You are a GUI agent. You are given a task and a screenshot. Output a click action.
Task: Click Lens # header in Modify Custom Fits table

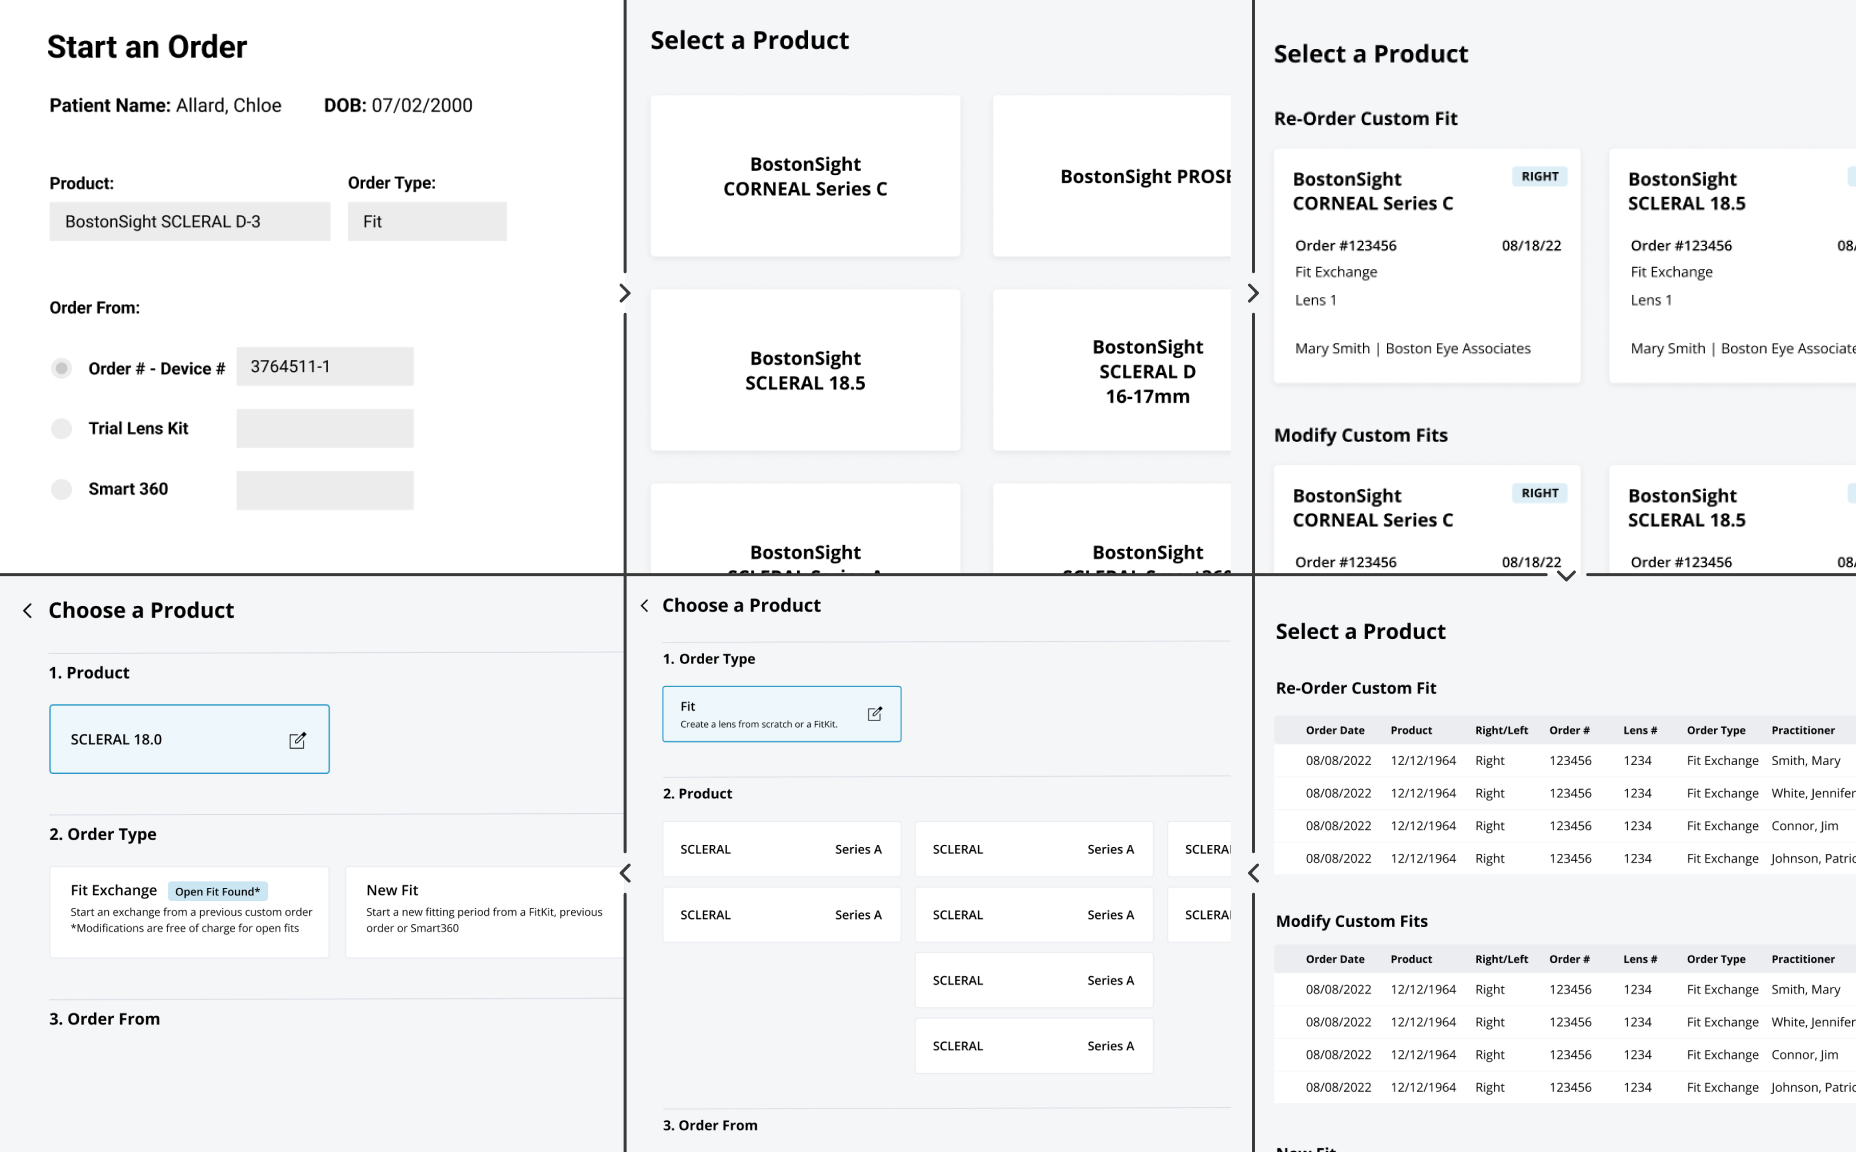point(1640,959)
